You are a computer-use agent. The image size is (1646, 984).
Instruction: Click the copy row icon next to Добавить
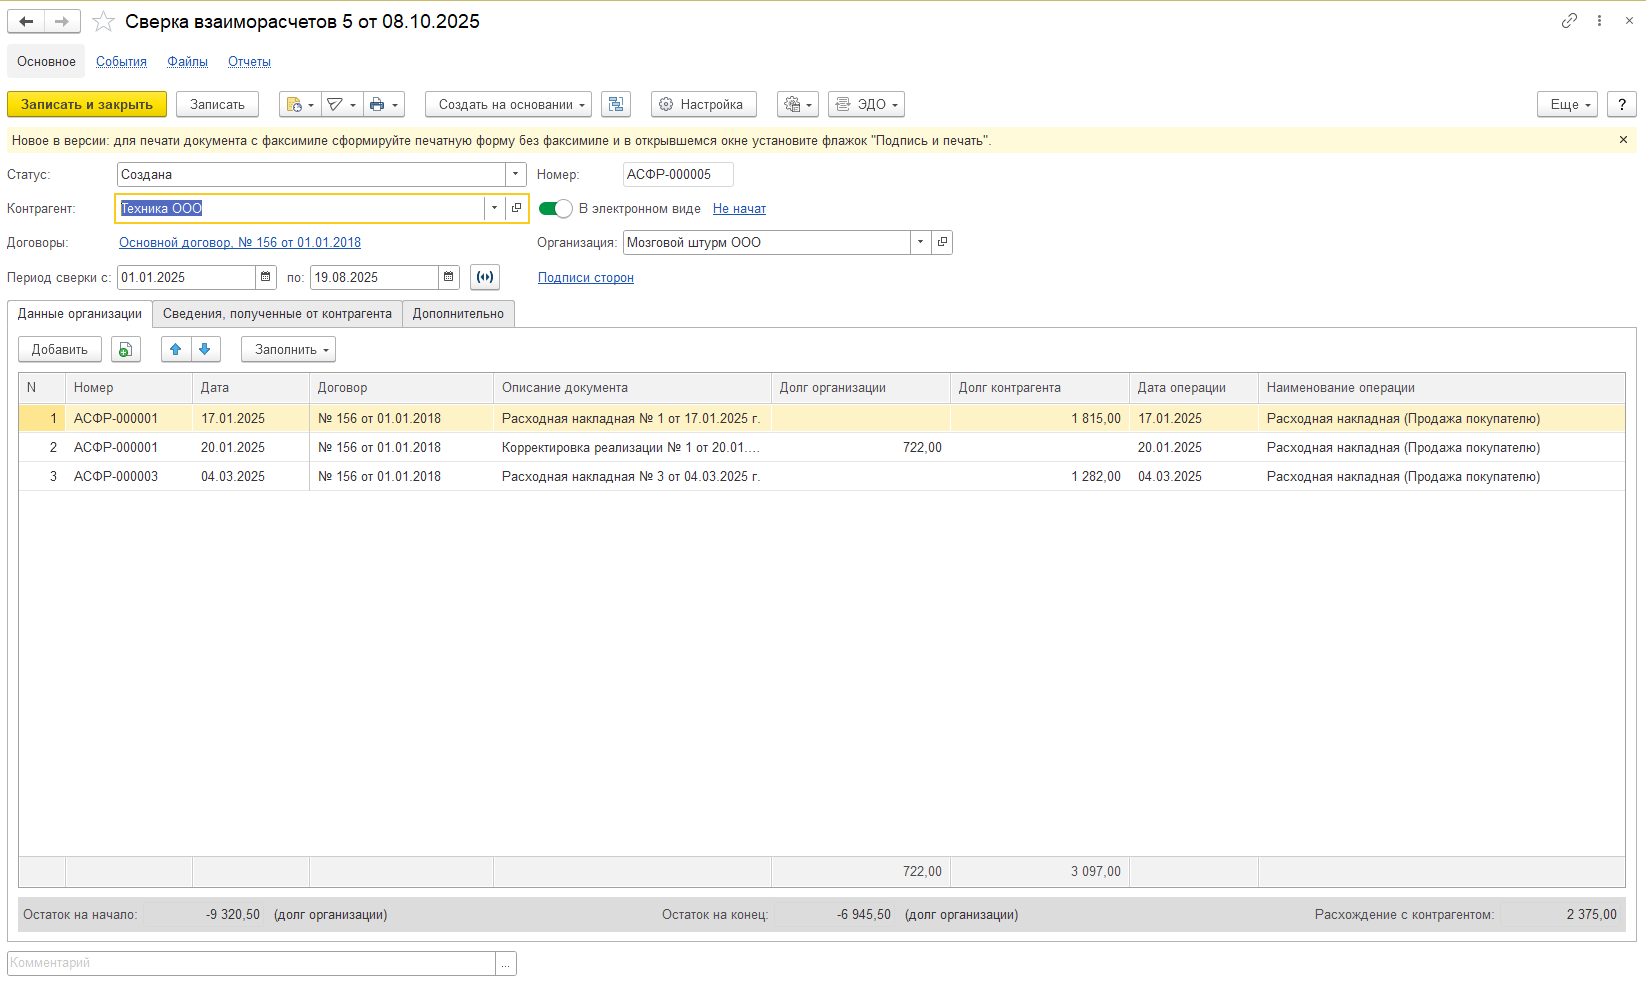click(x=125, y=350)
